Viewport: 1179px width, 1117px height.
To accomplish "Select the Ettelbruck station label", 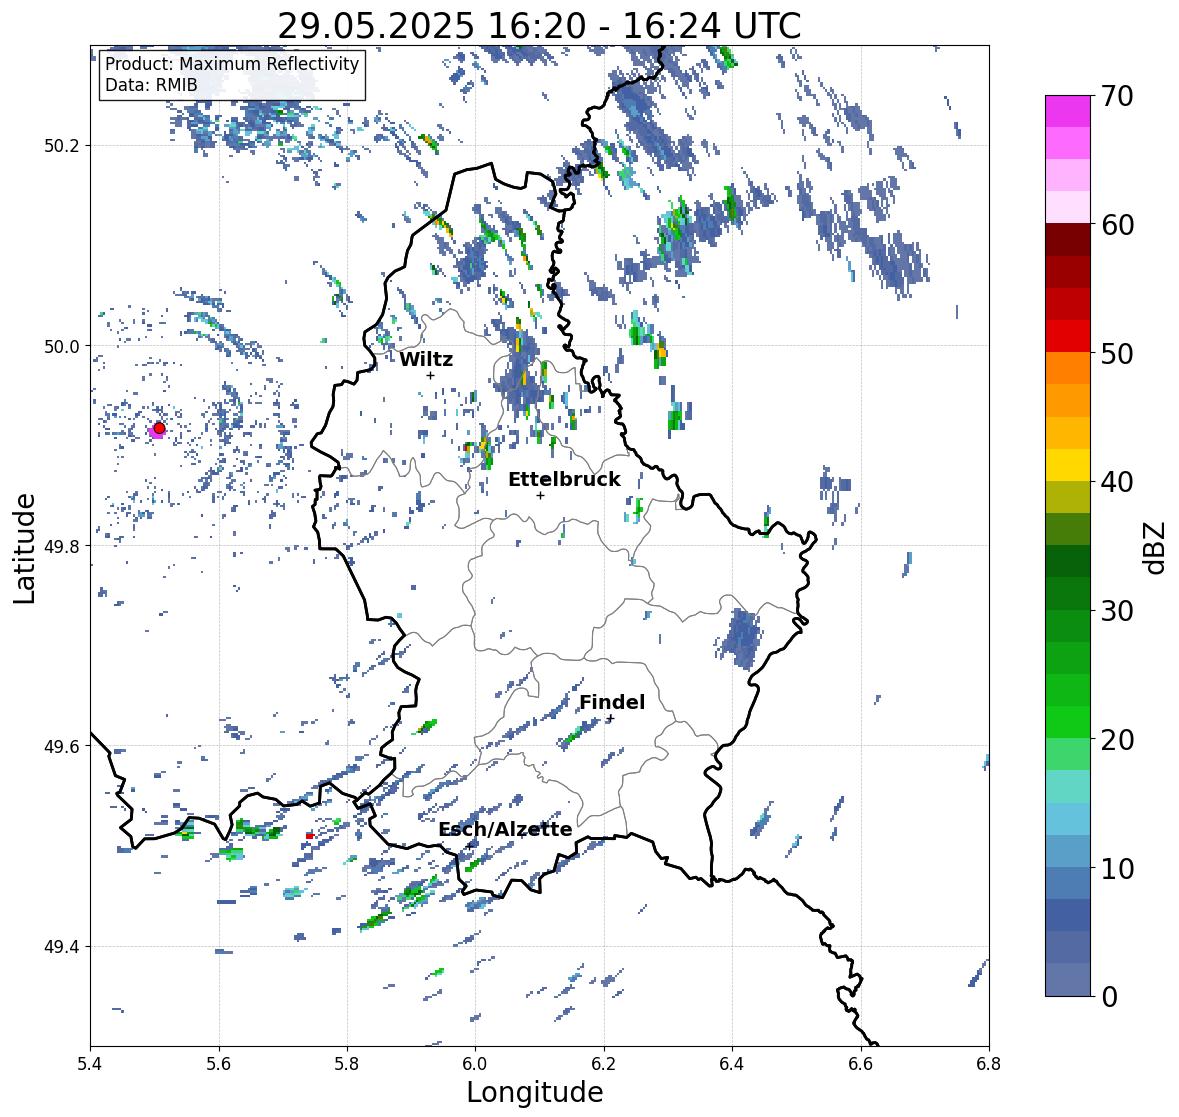I will pos(564,479).
